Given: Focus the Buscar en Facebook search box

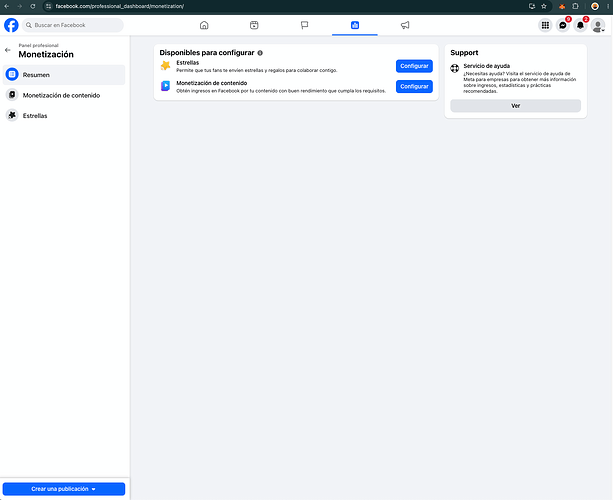Looking at the screenshot, I should (73, 25).
